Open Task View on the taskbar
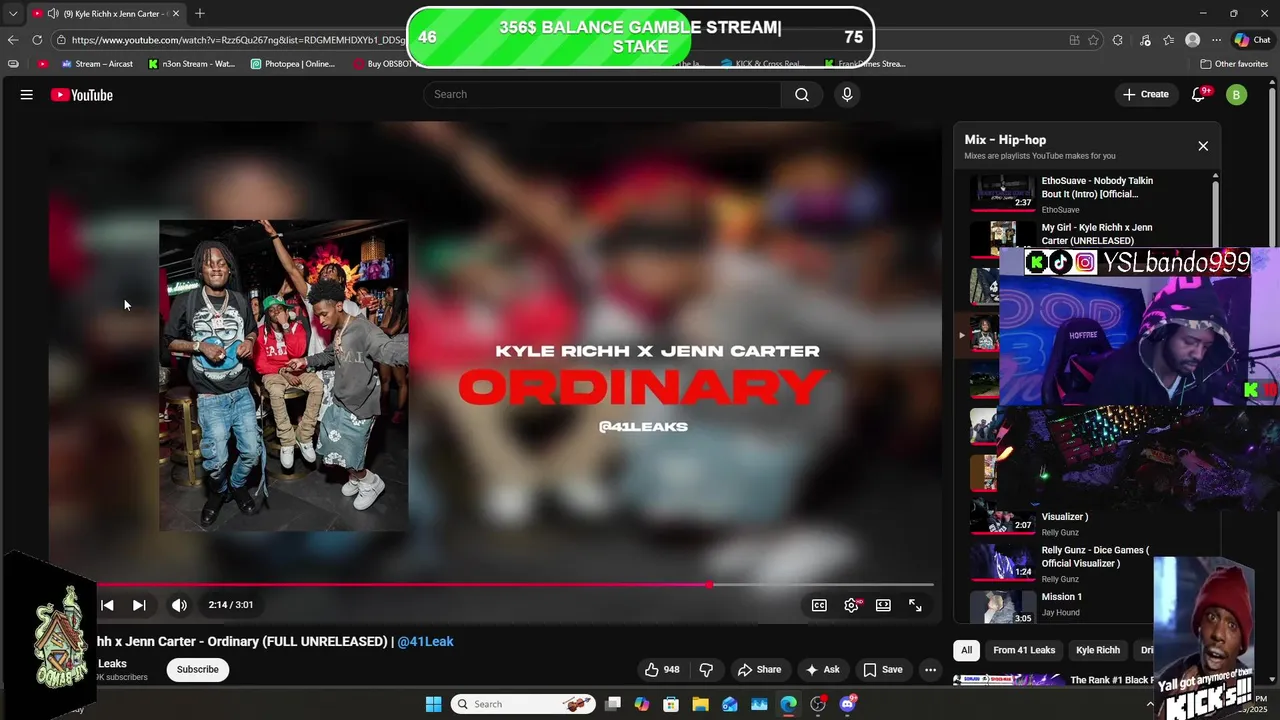Image resolution: width=1280 pixels, height=720 pixels. pos(613,704)
